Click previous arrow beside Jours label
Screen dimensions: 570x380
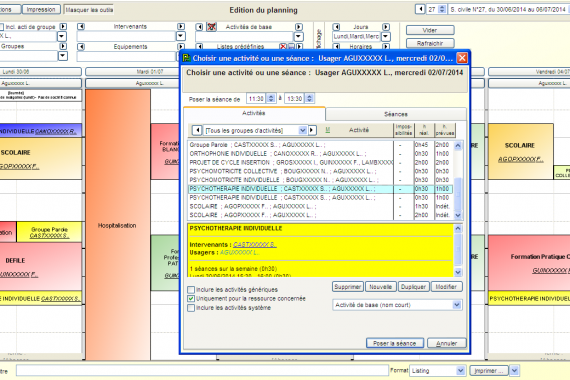[336, 27]
